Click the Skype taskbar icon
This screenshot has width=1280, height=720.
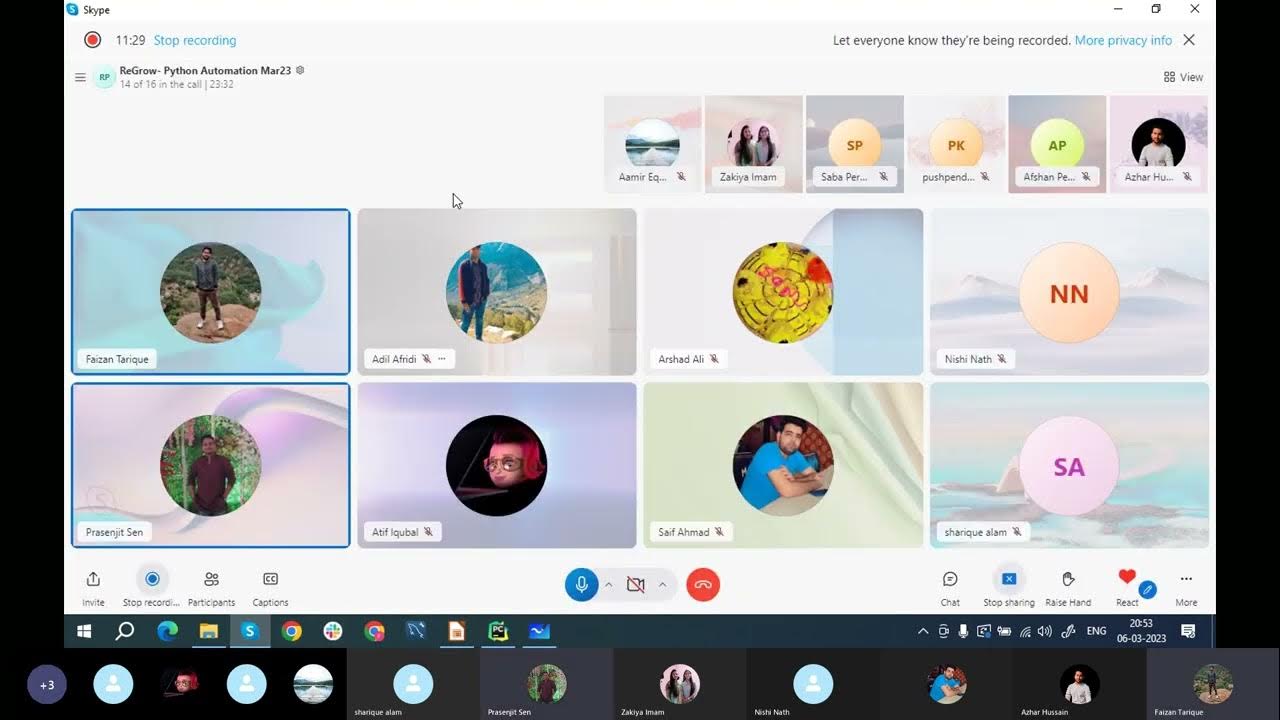(249, 631)
